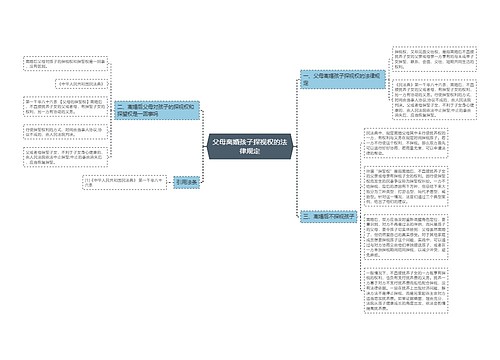Click connector junction left of the central topic
Screen dimensions: 500x360
pos(204,146)
